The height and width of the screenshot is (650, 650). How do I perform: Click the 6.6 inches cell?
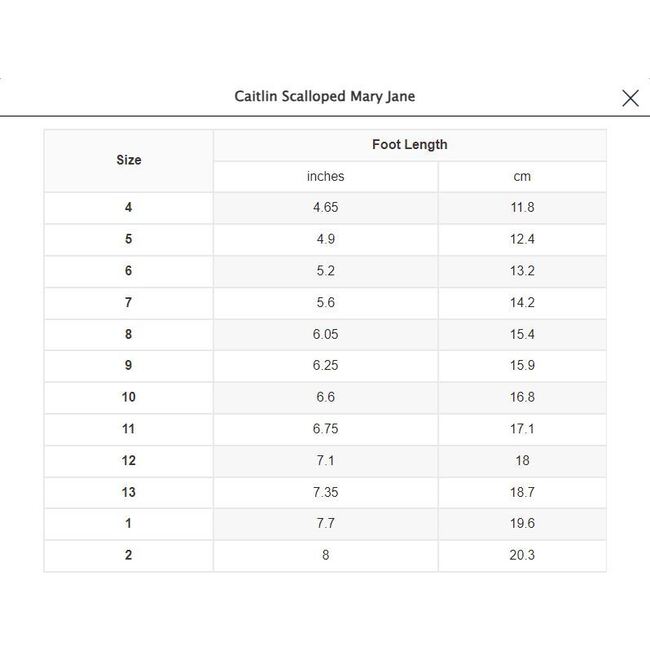pos(325,397)
